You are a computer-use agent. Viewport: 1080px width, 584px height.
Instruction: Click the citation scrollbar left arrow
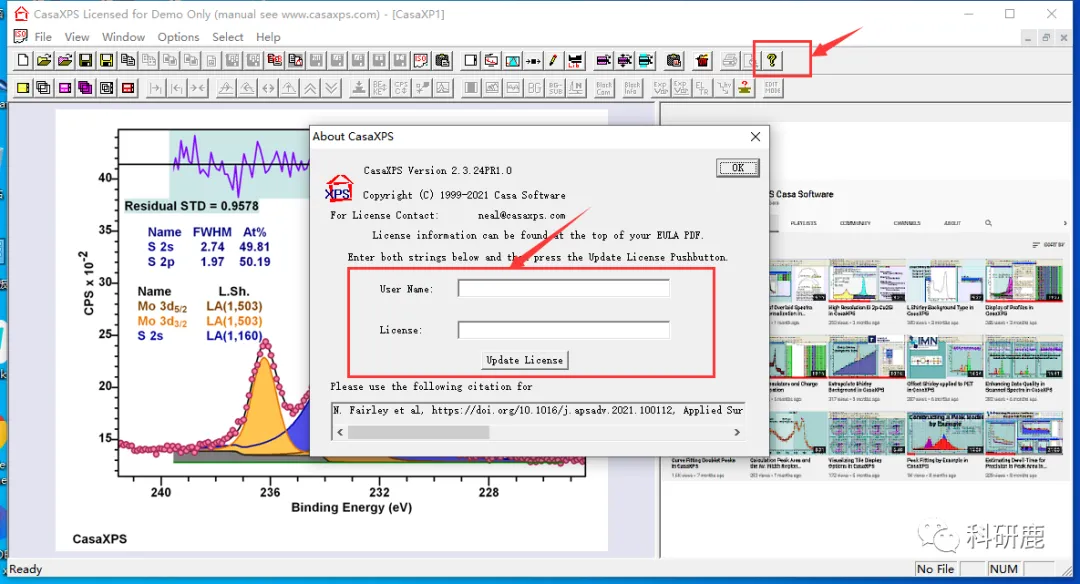340,432
